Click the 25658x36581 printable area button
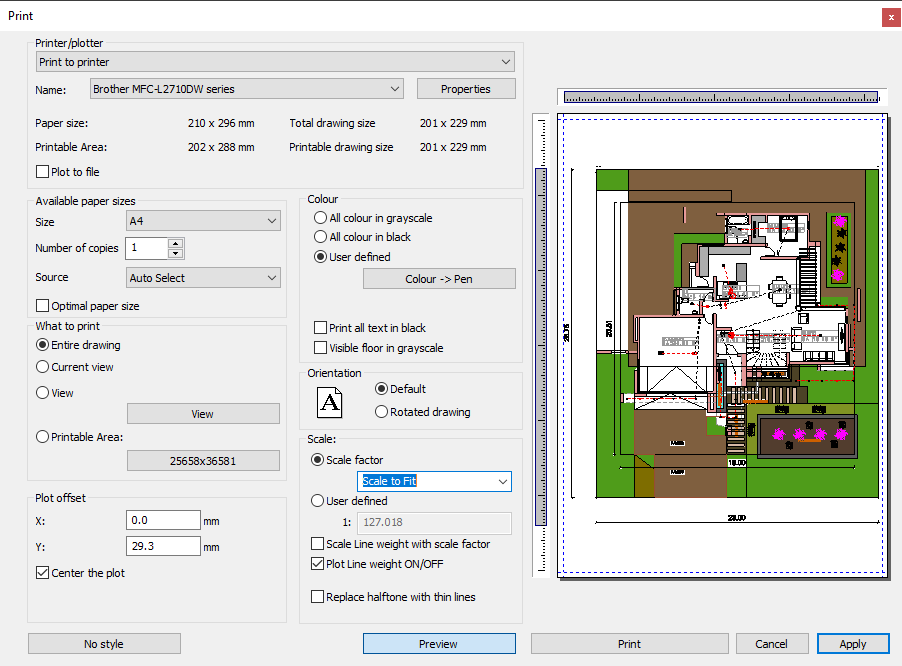 (x=203, y=461)
